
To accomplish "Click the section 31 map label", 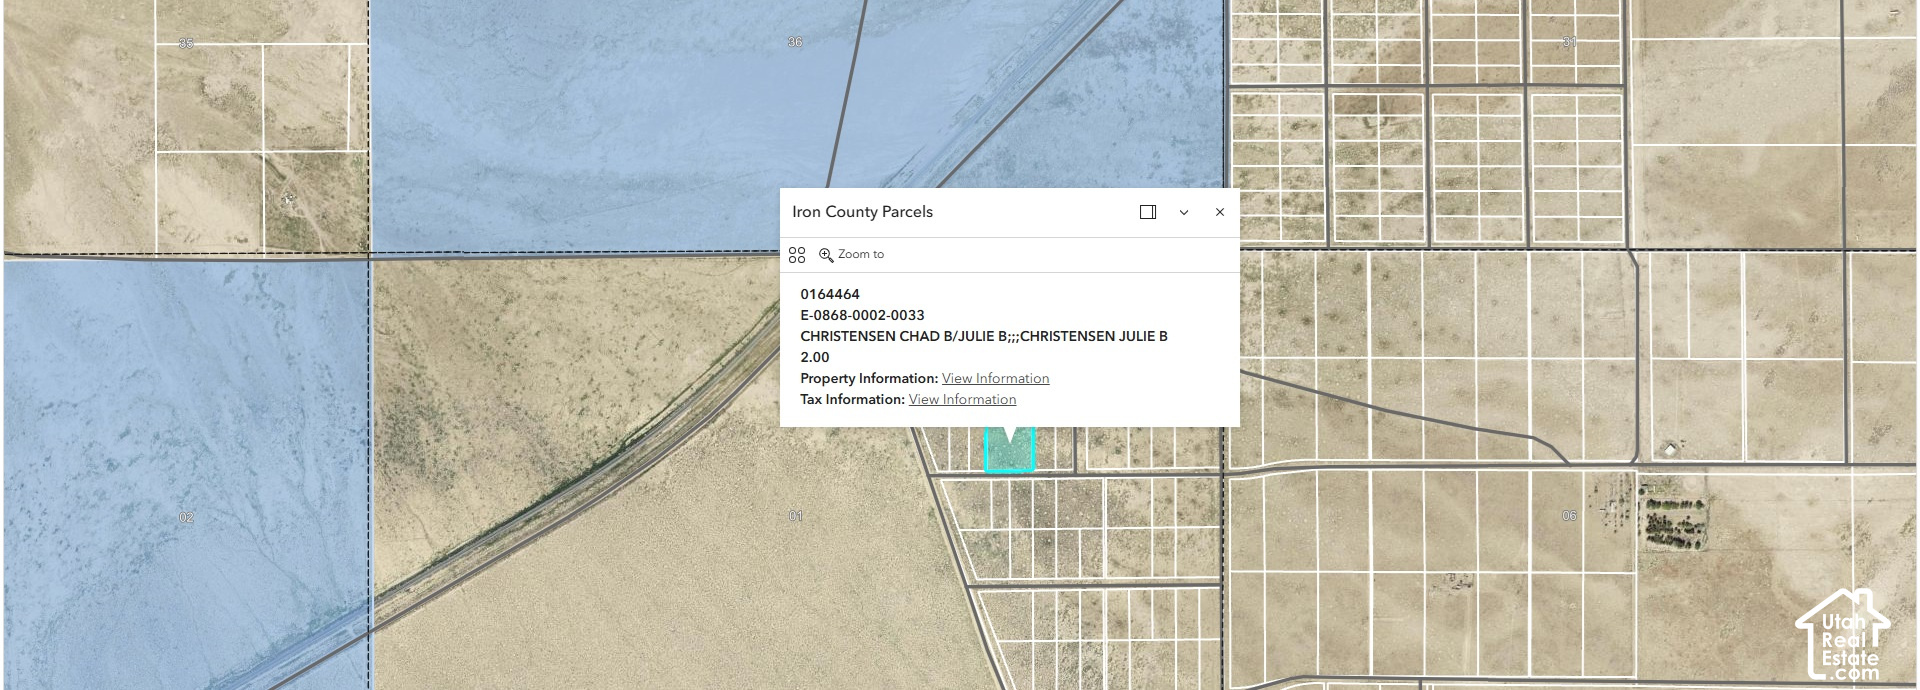I will [x=1570, y=42].
